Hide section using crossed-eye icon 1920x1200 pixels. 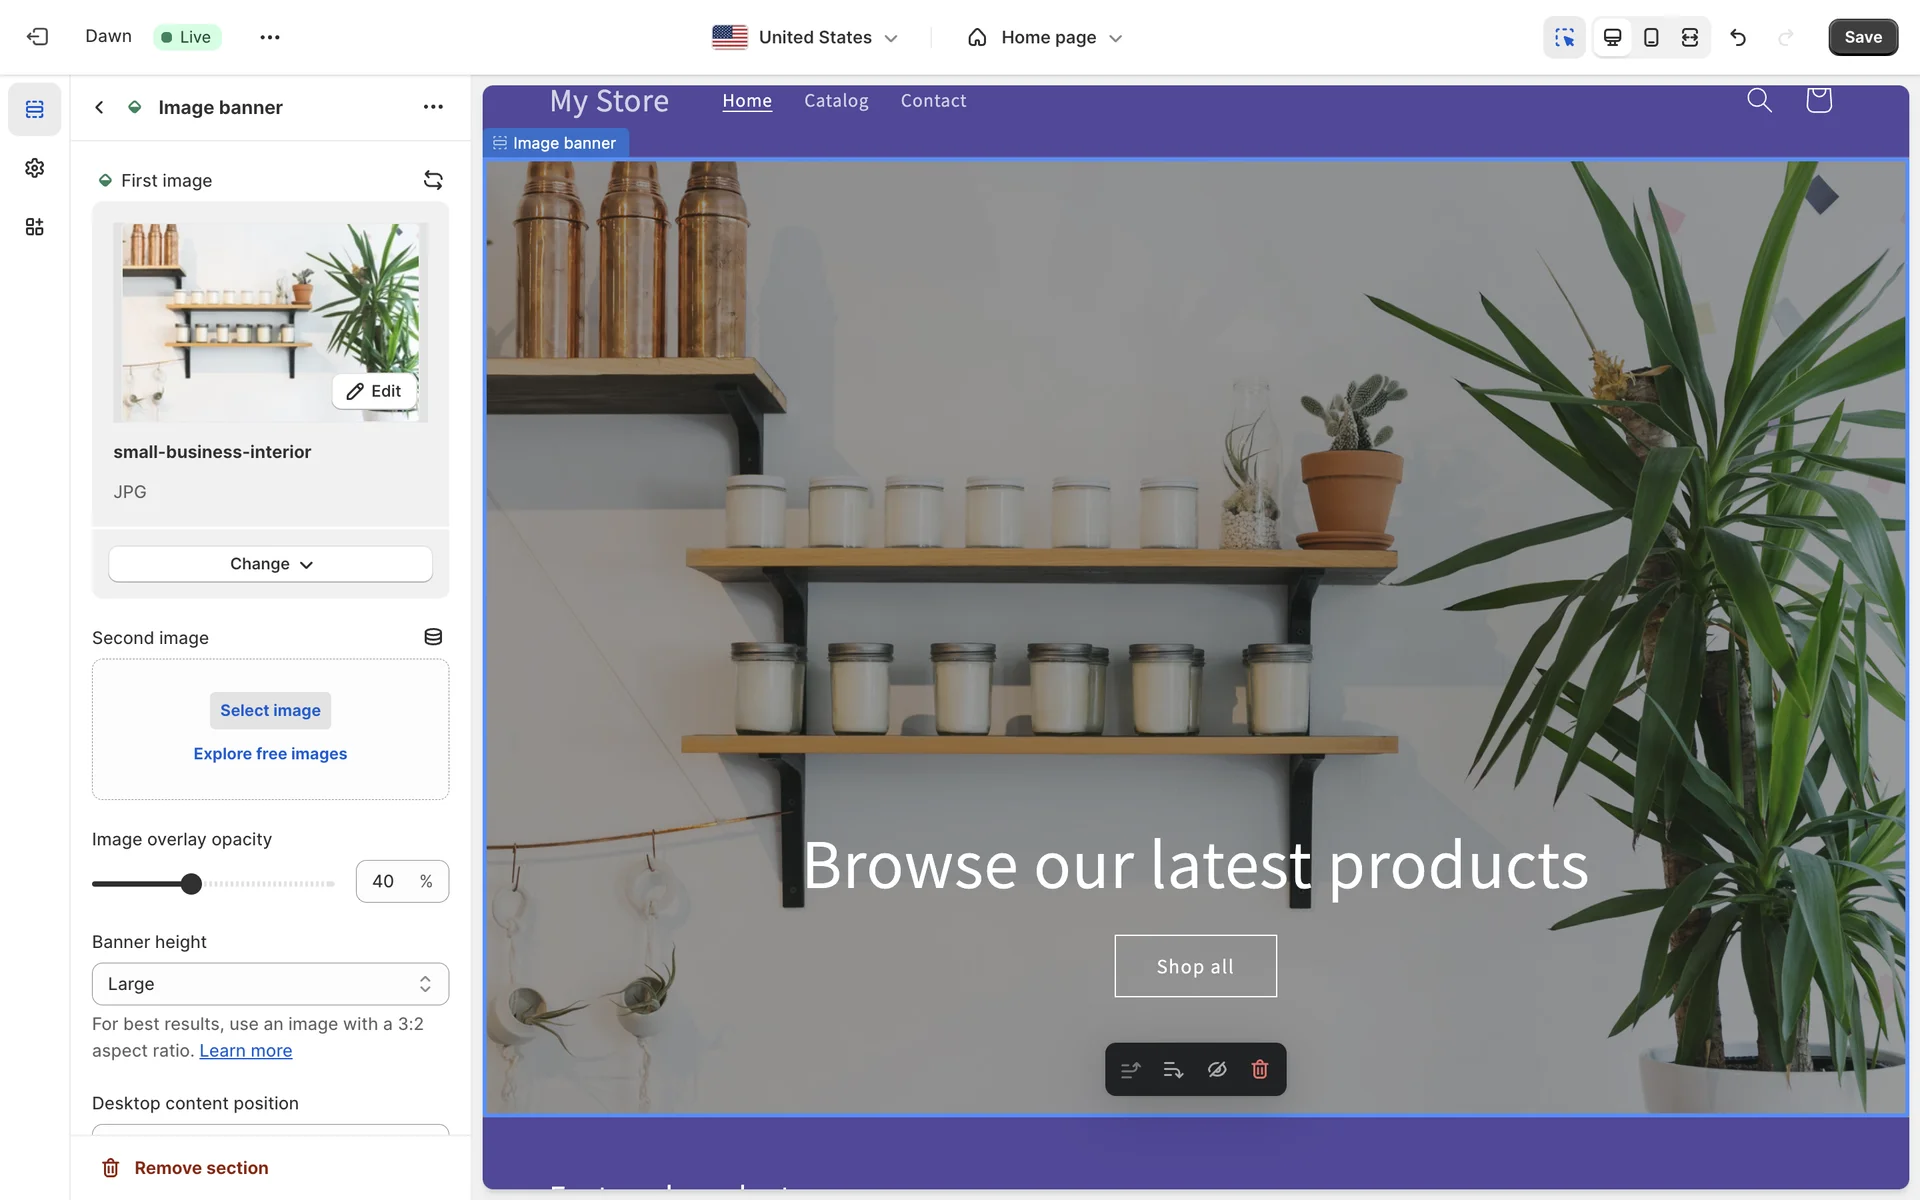click(1216, 1069)
